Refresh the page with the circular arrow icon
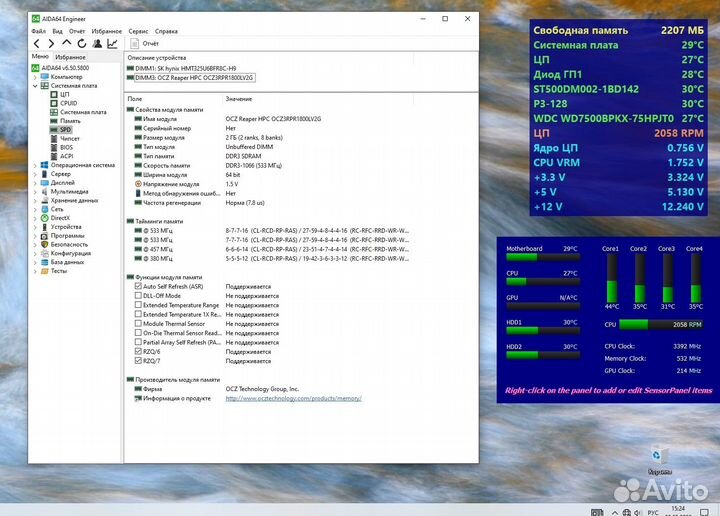720x516 pixels. click(x=82, y=44)
